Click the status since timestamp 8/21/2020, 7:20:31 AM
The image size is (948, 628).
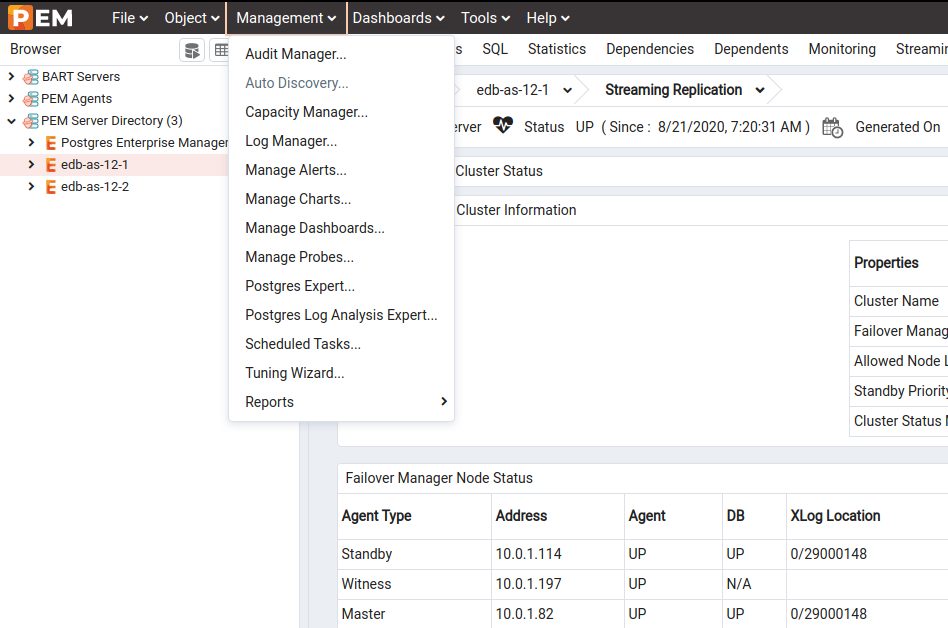pyautogui.click(x=730, y=127)
